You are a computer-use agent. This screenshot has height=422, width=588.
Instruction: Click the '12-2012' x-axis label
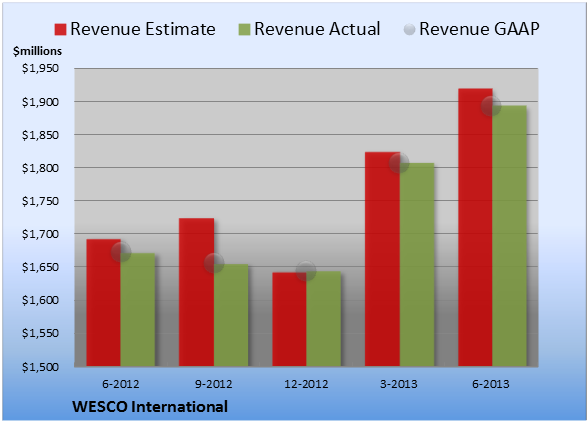click(x=306, y=384)
